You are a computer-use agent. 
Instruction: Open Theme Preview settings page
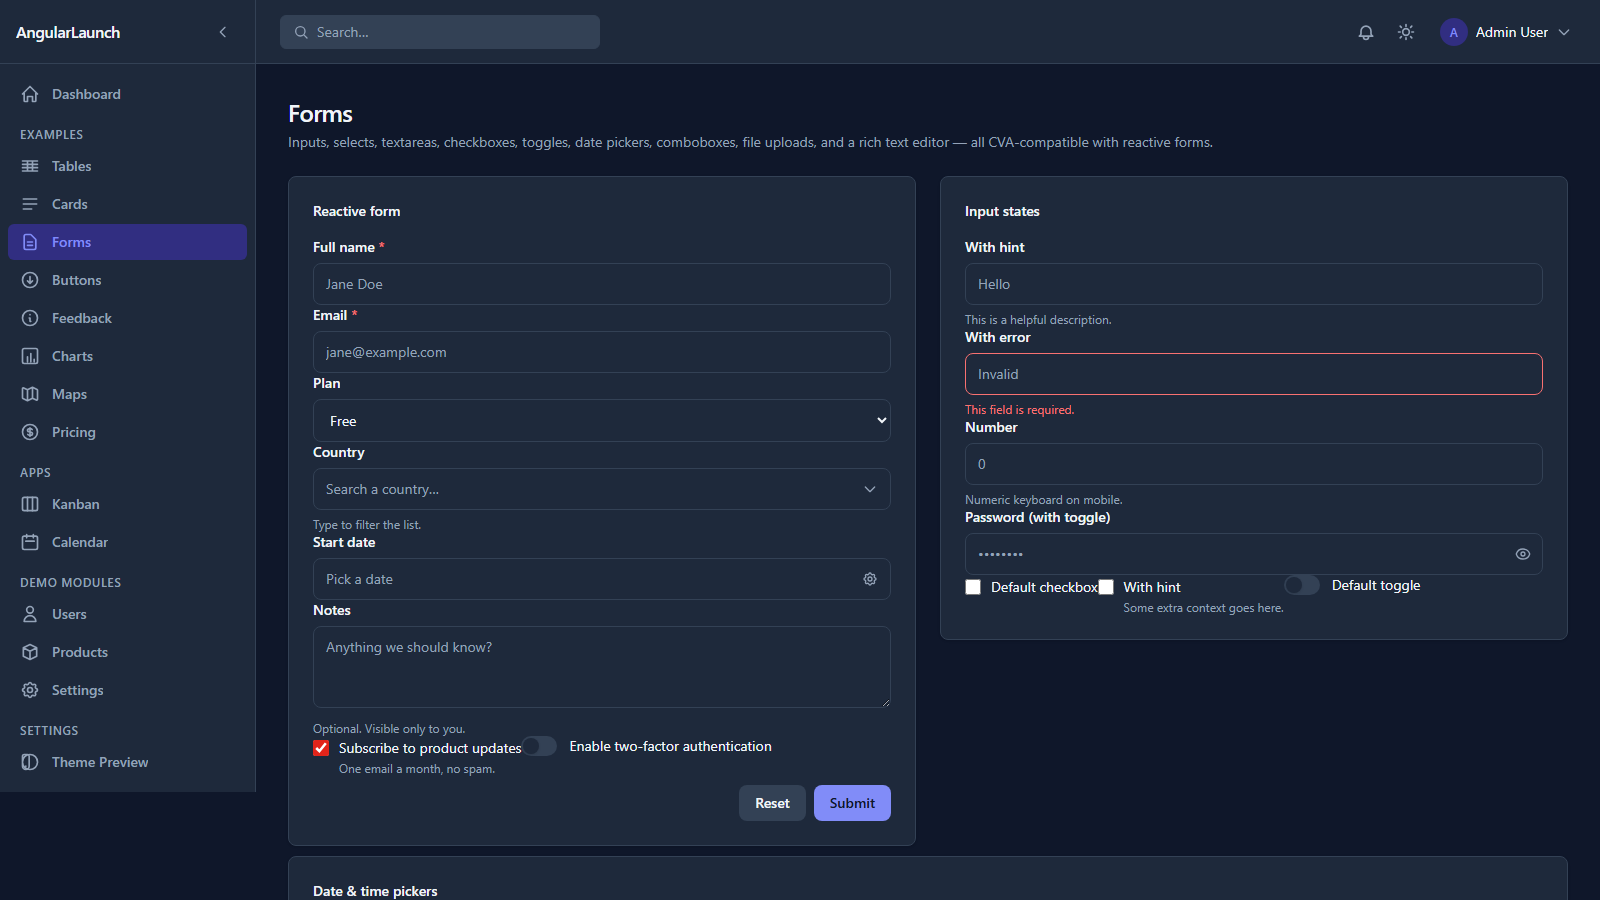pyautogui.click(x=127, y=762)
